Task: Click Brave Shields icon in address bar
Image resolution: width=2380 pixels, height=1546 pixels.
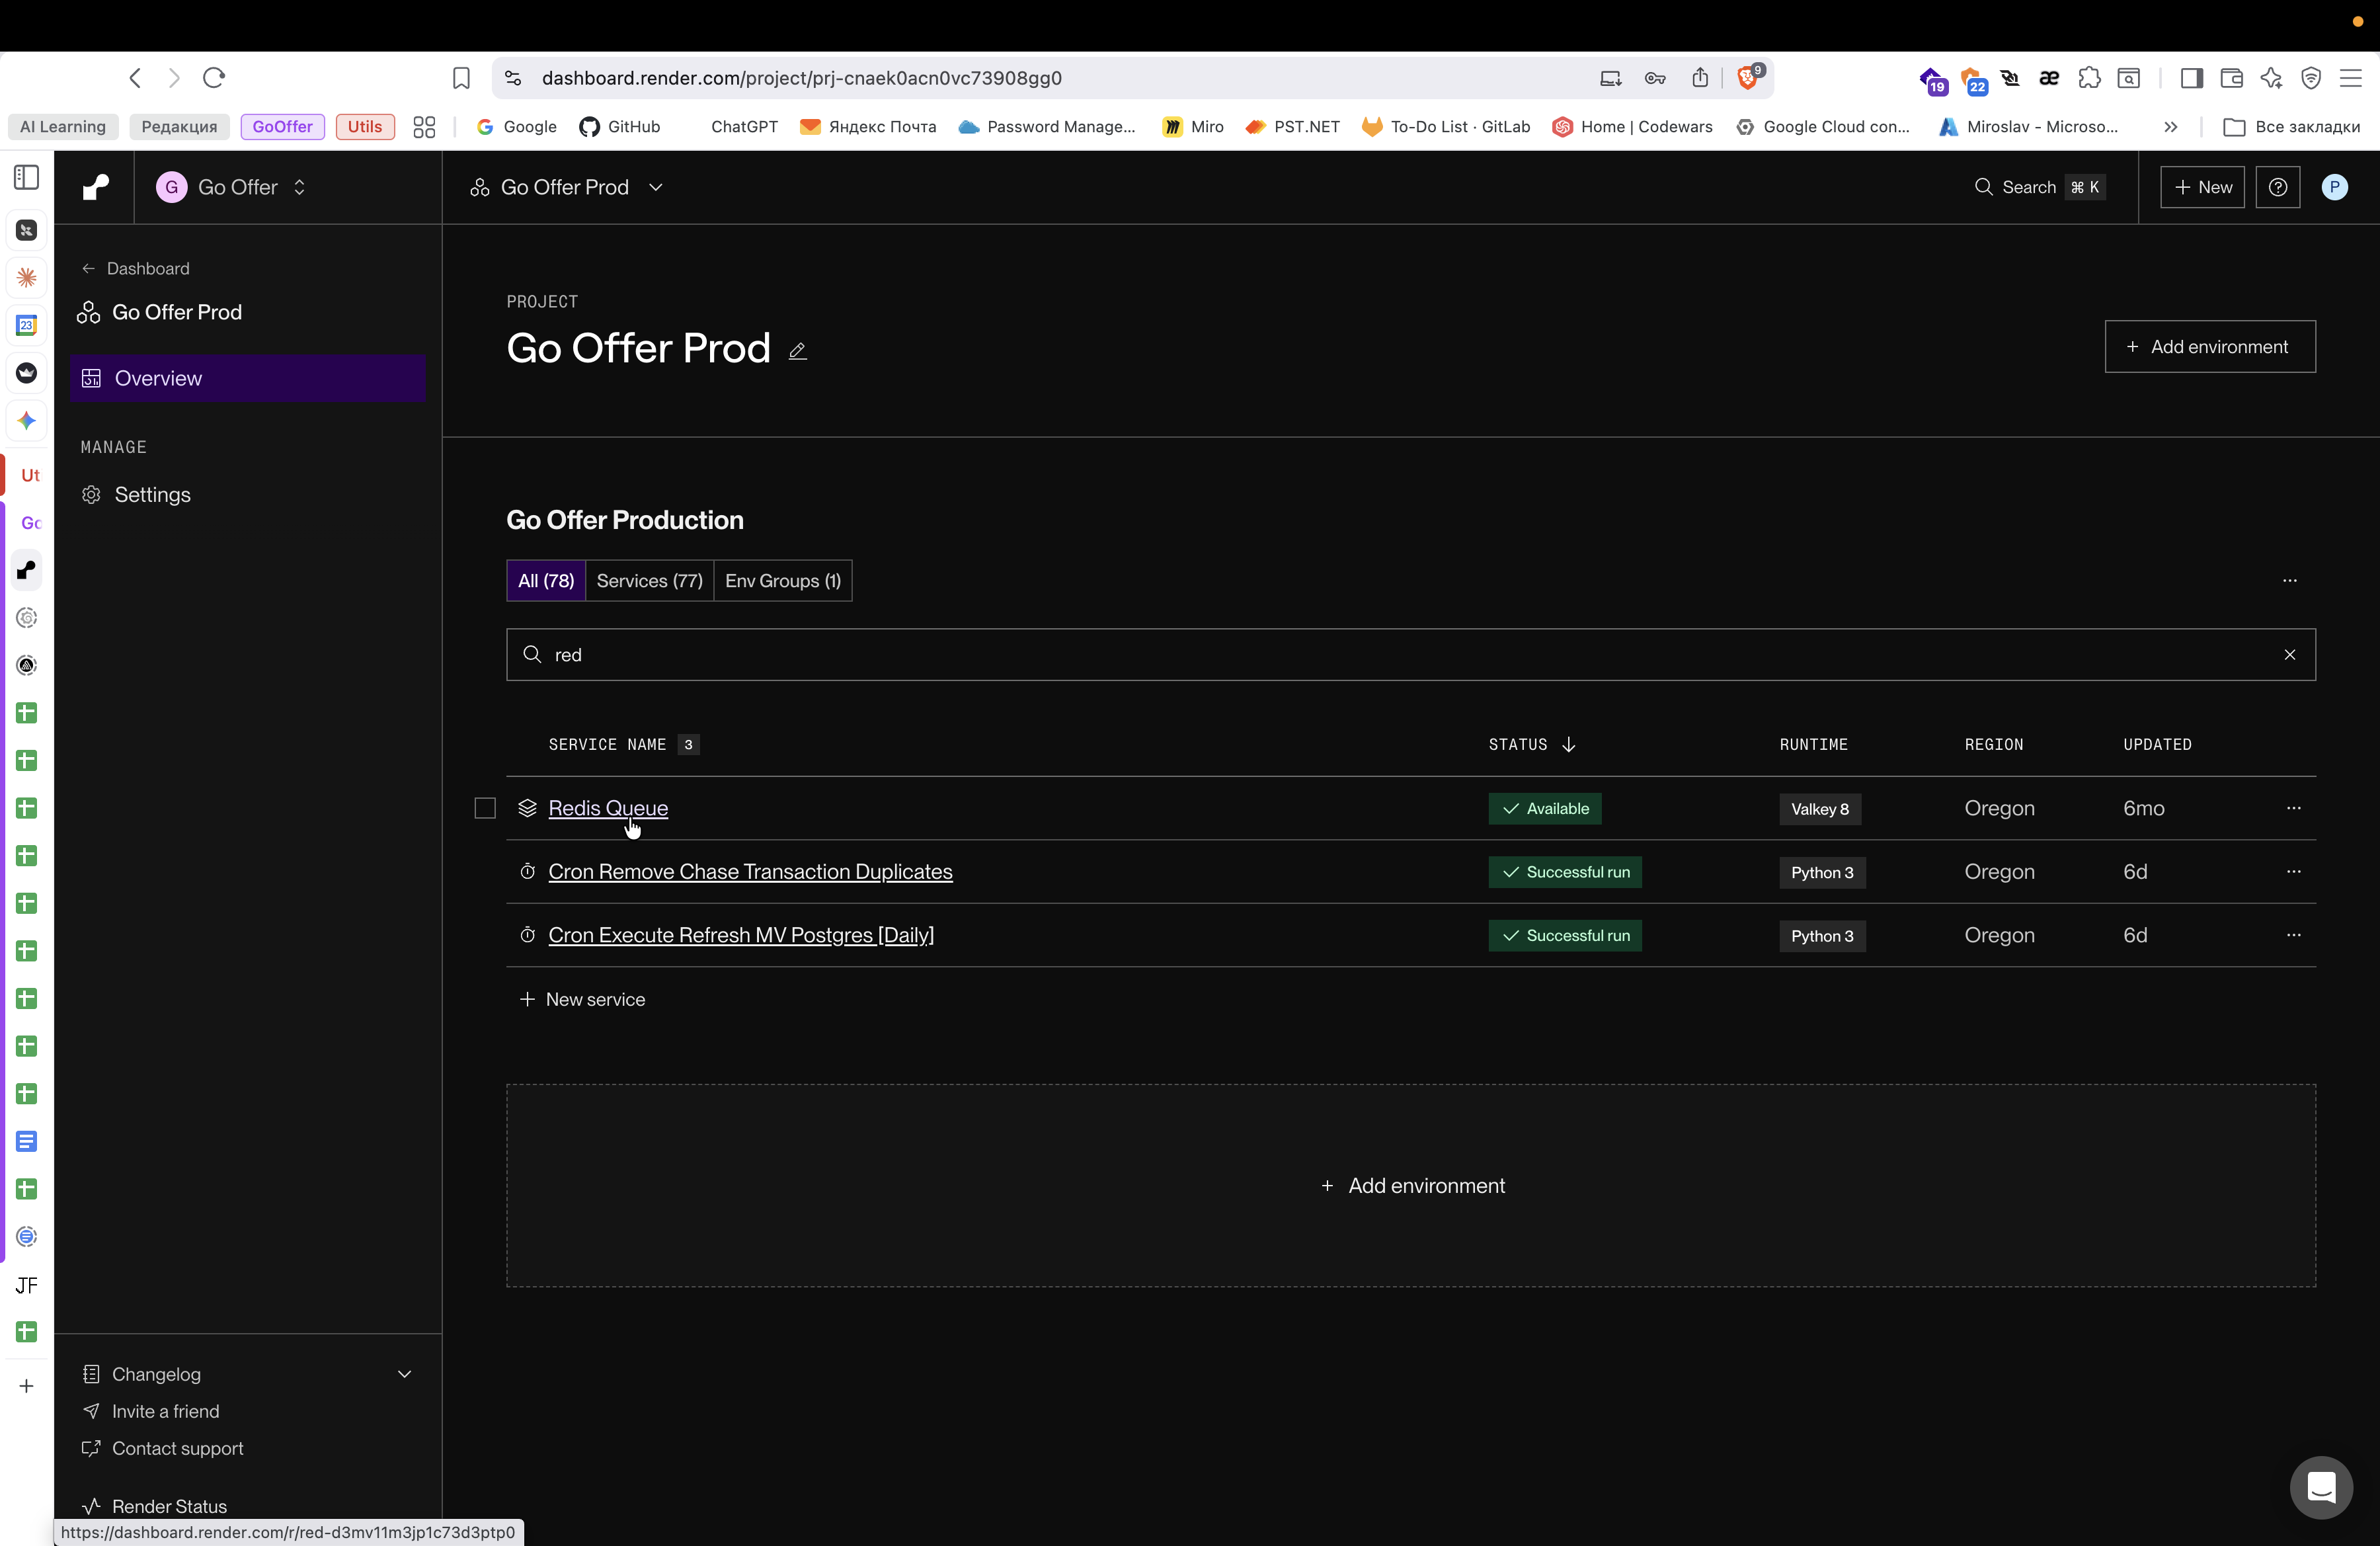Action: tap(1748, 78)
